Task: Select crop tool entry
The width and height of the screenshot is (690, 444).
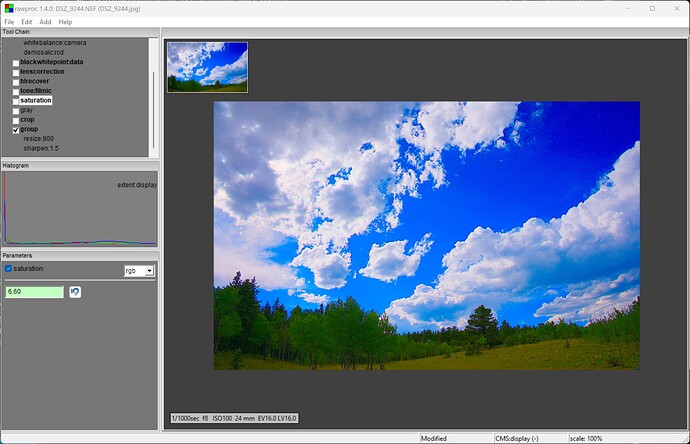Action: click(27, 120)
